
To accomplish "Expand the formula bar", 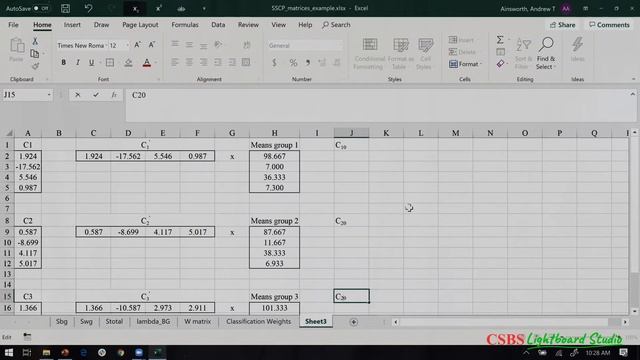I will coord(632,94).
